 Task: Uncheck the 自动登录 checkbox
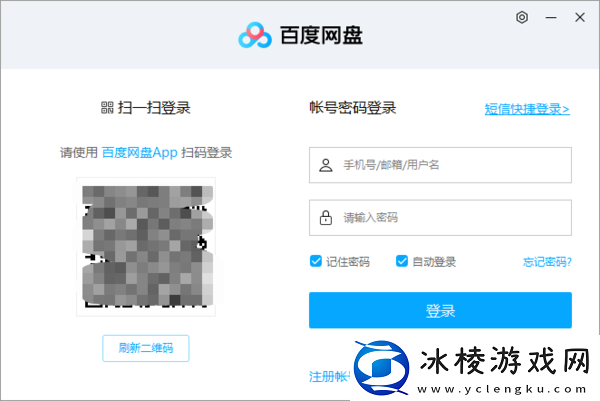pyautogui.click(x=402, y=261)
